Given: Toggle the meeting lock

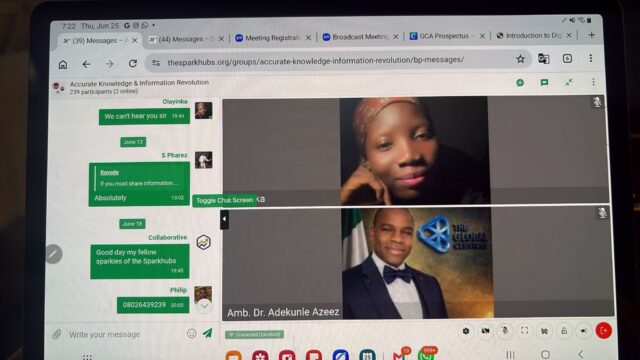Looking at the screenshot, I should click(x=564, y=331).
